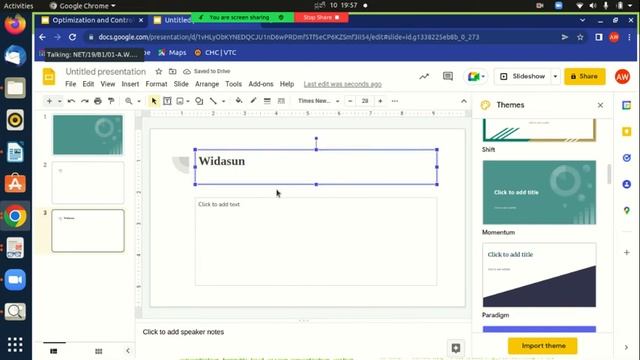The height and width of the screenshot is (360, 640).
Task: Open the Slideshow options dropdown arrow
Action: click(555, 76)
